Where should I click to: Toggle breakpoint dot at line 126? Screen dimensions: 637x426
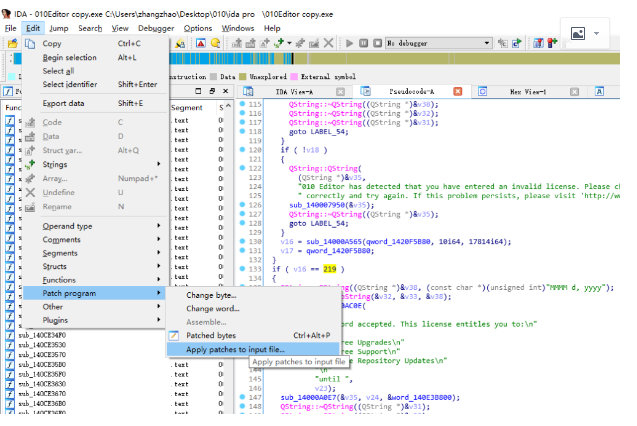[243, 204]
